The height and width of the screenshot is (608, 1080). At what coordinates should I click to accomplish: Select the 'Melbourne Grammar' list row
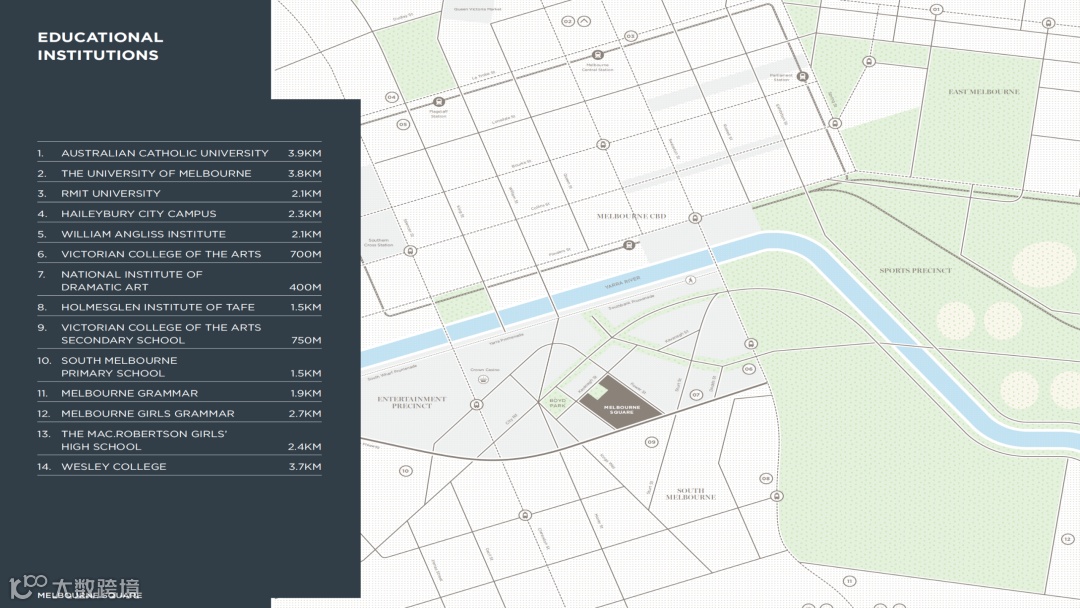(x=179, y=393)
